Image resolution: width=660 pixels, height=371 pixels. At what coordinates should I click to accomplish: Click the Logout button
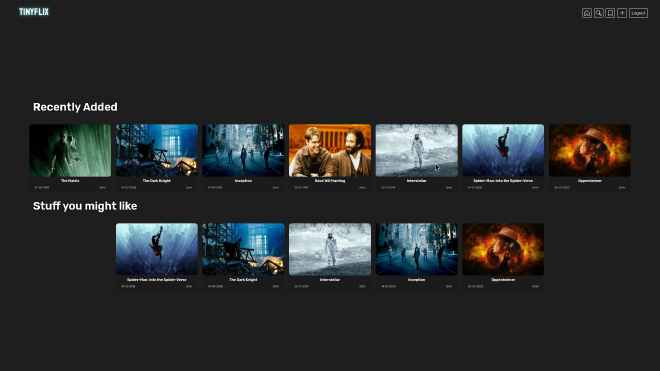639,13
